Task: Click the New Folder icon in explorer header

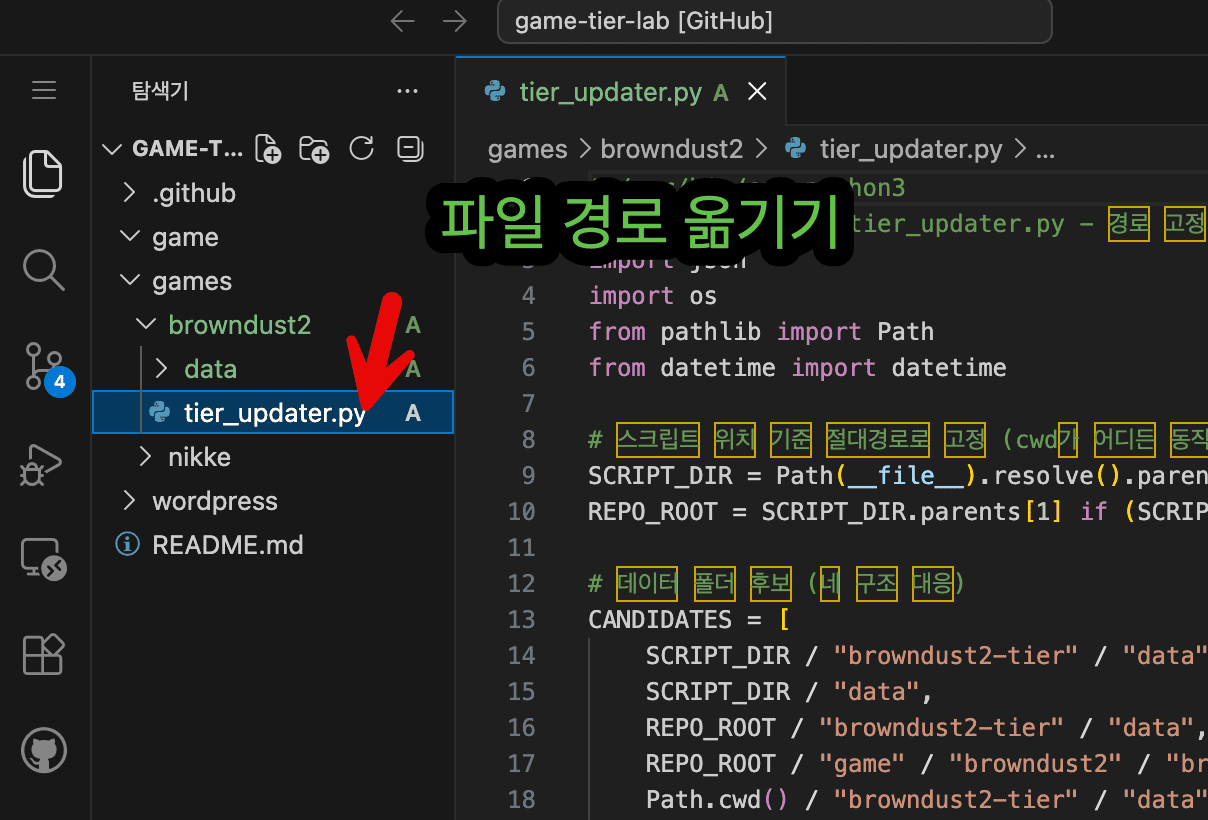Action: click(x=315, y=149)
